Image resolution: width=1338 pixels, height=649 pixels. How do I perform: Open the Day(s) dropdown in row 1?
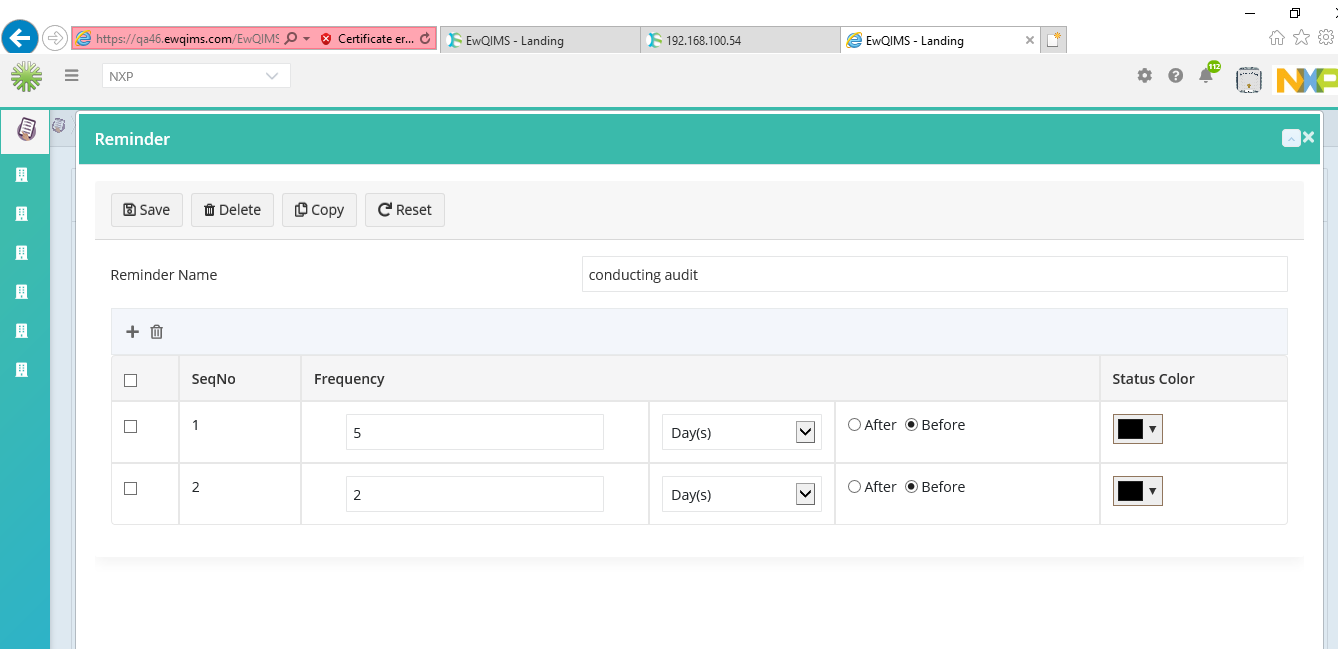[x=742, y=432]
